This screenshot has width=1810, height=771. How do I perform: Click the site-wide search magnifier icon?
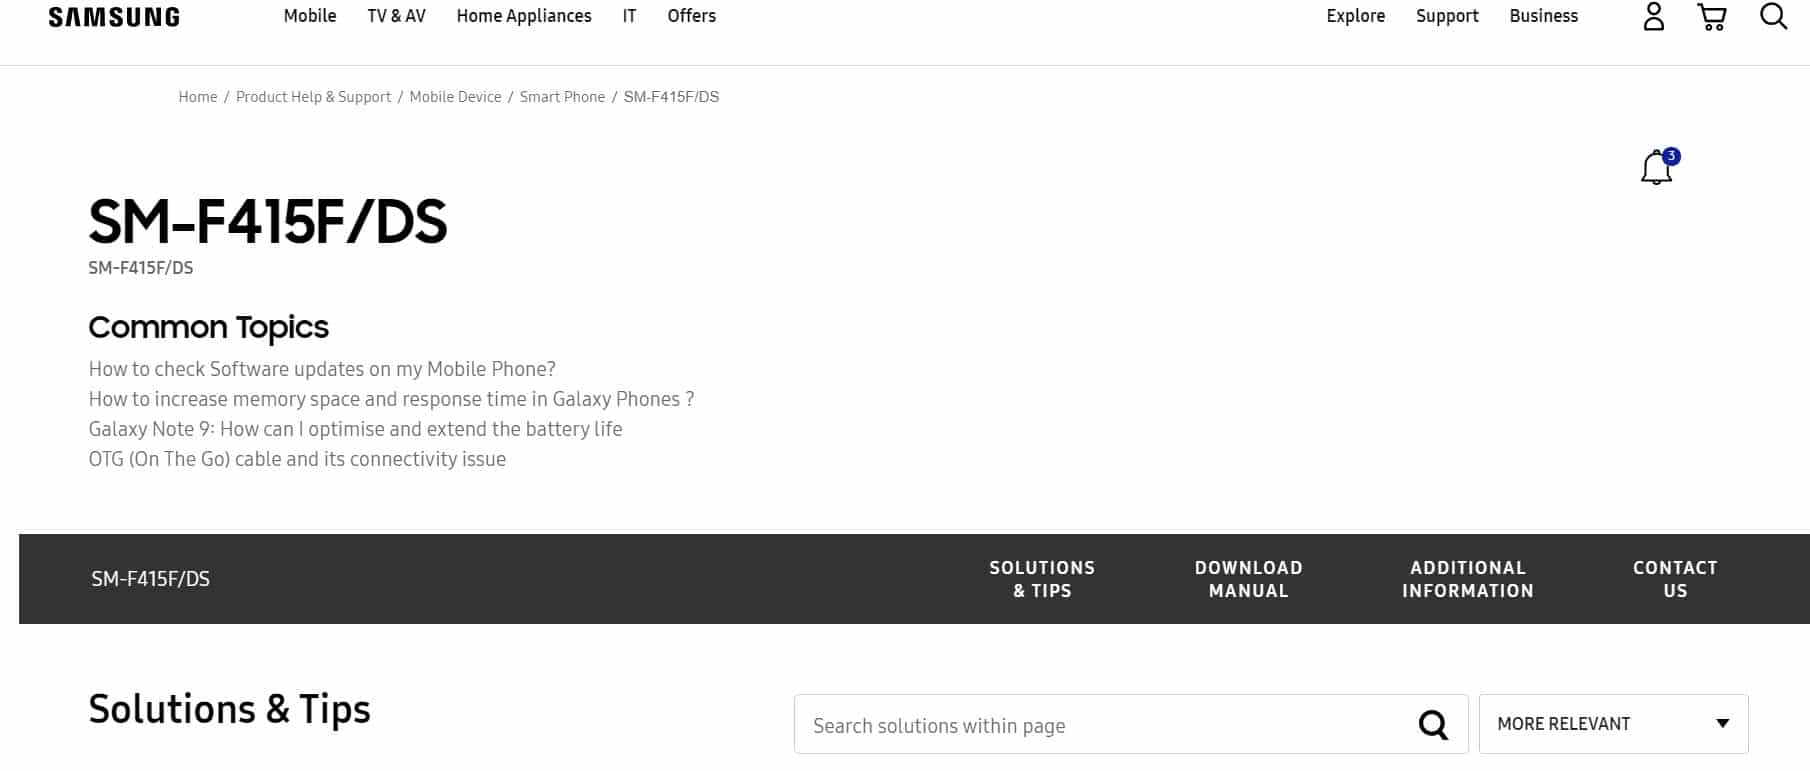click(x=1774, y=16)
